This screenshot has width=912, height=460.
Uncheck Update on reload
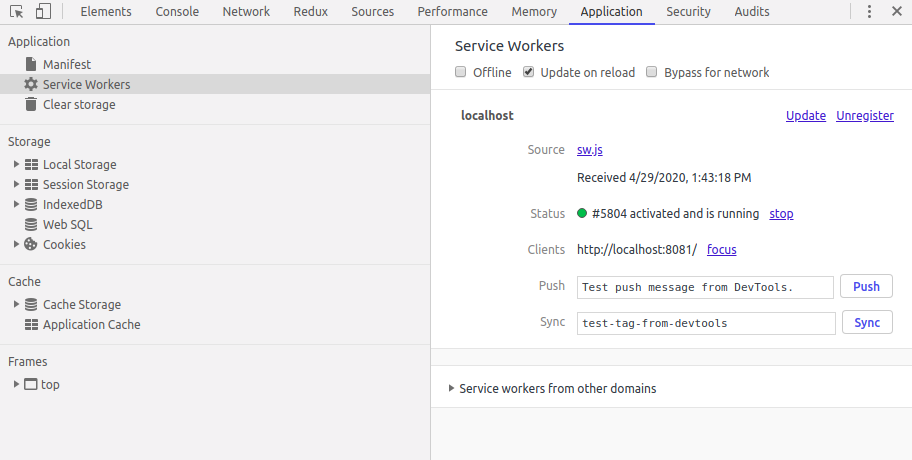[529, 72]
